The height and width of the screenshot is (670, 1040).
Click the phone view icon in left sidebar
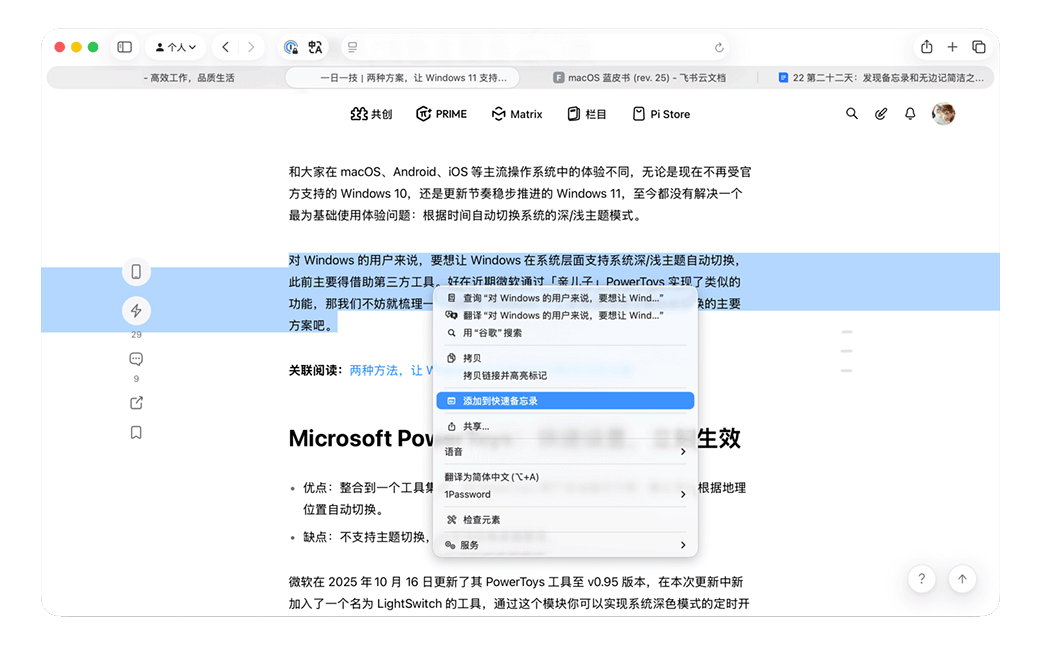click(x=136, y=272)
